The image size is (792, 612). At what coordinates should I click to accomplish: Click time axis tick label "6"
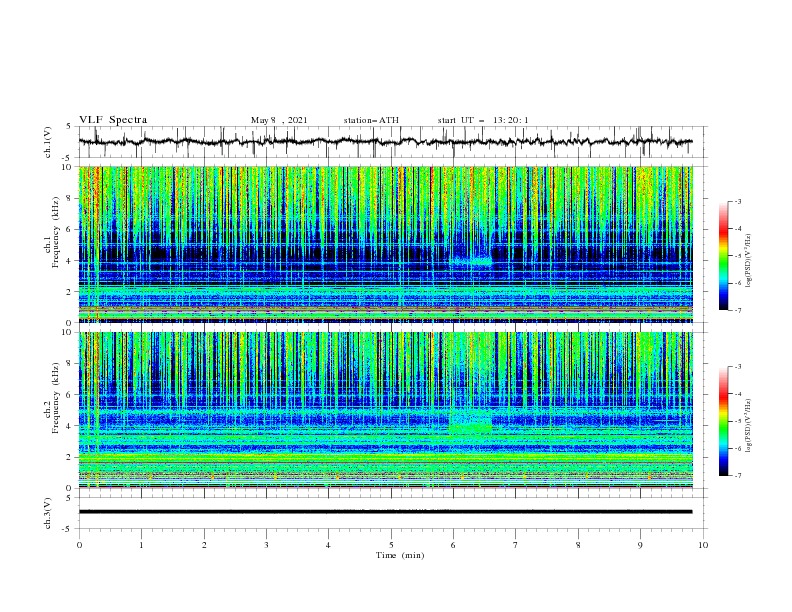point(453,545)
